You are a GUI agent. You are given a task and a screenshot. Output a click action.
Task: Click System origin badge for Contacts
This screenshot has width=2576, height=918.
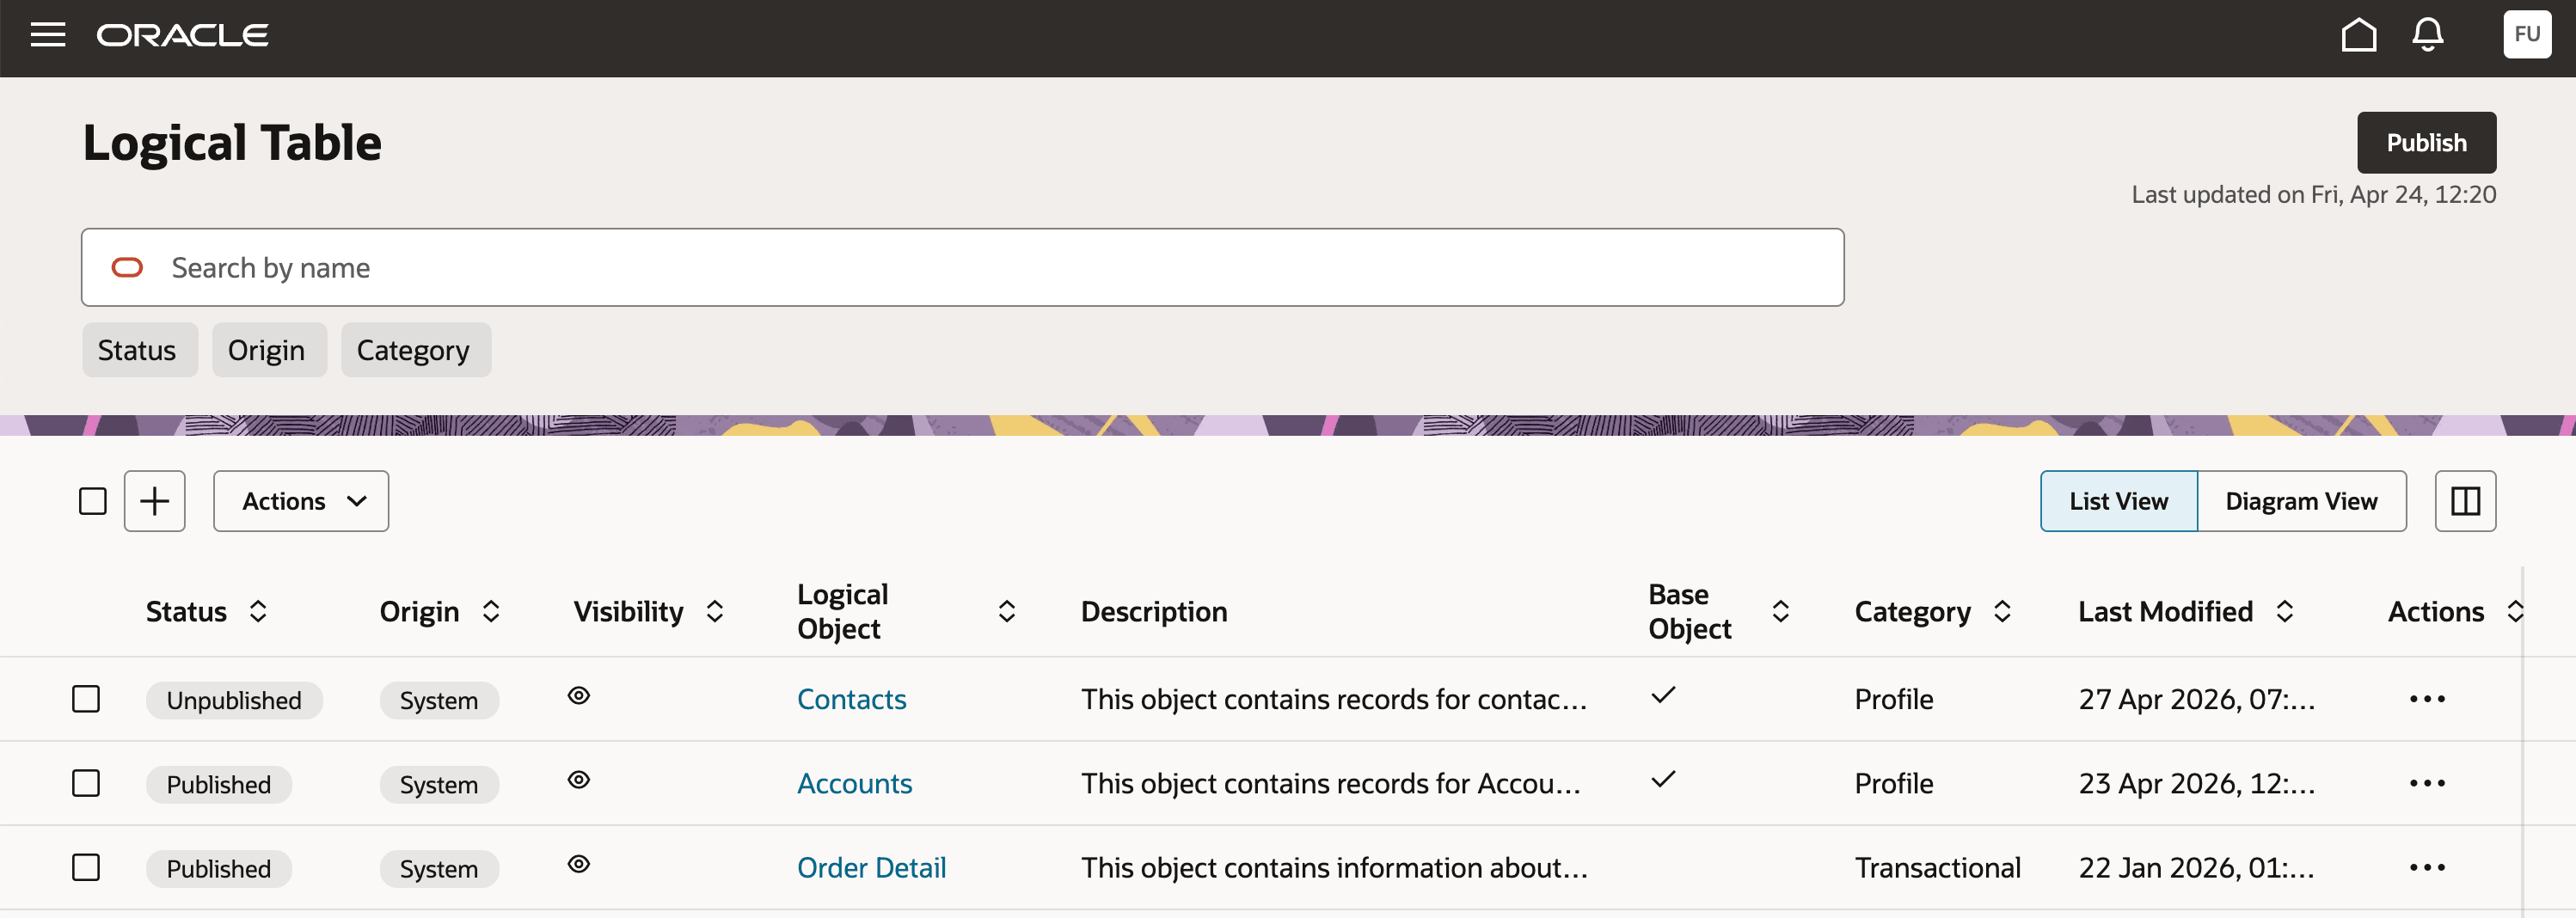(439, 700)
